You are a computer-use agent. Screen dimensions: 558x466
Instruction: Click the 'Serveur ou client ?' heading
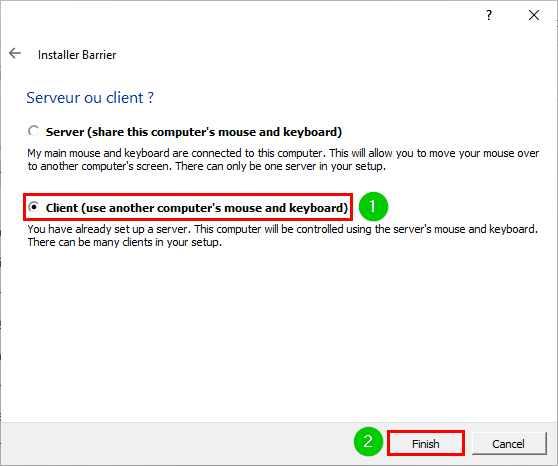click(90, 98)
